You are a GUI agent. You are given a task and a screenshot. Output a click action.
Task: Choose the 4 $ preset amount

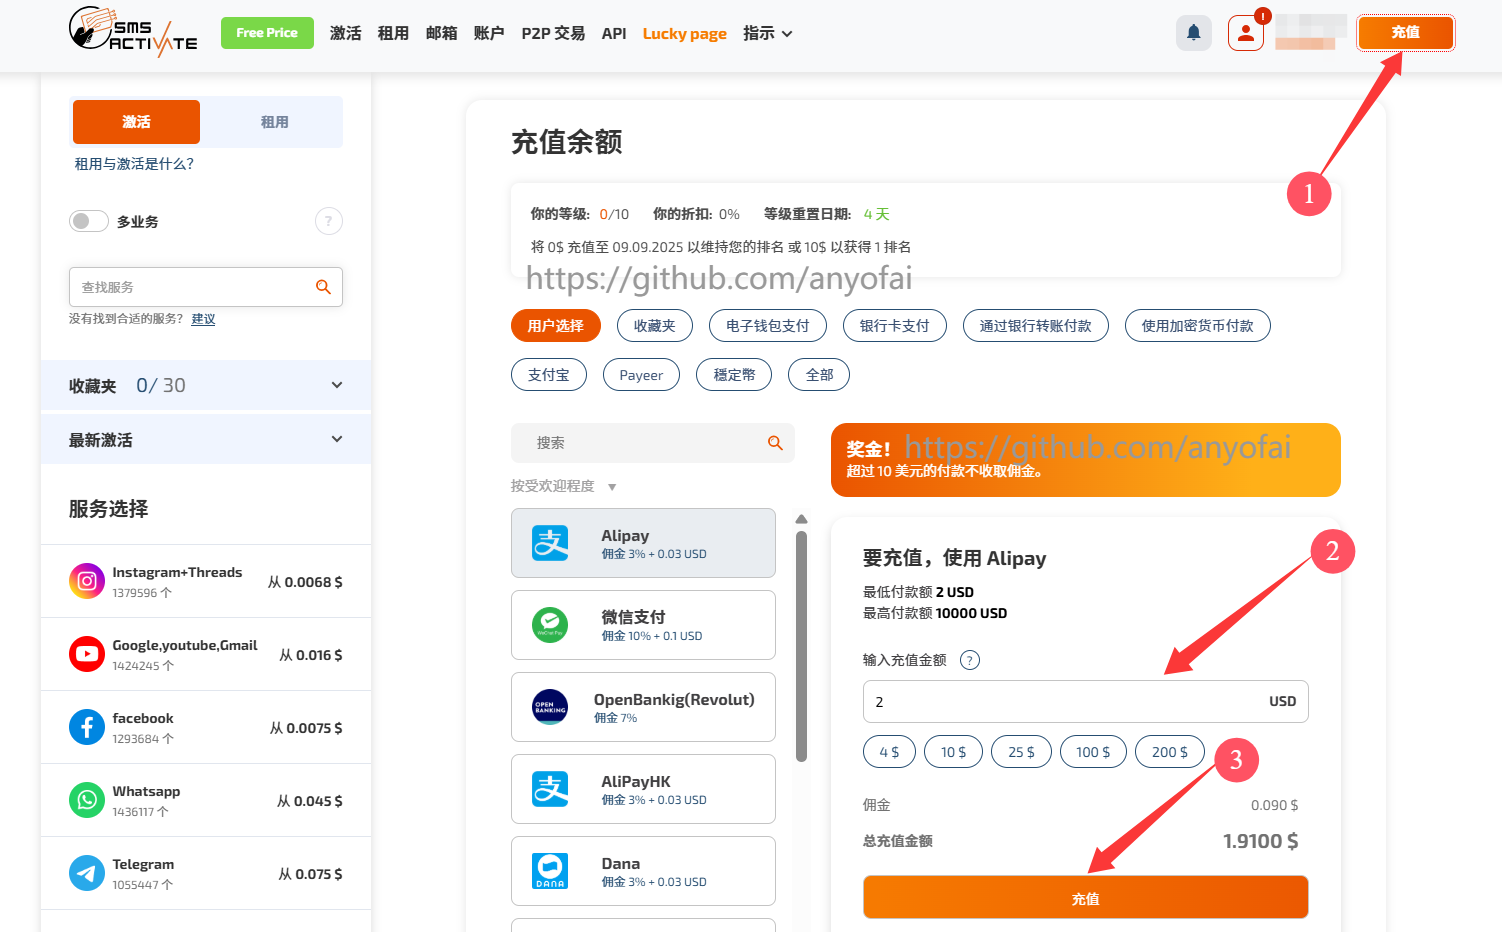tap(889, 752)
